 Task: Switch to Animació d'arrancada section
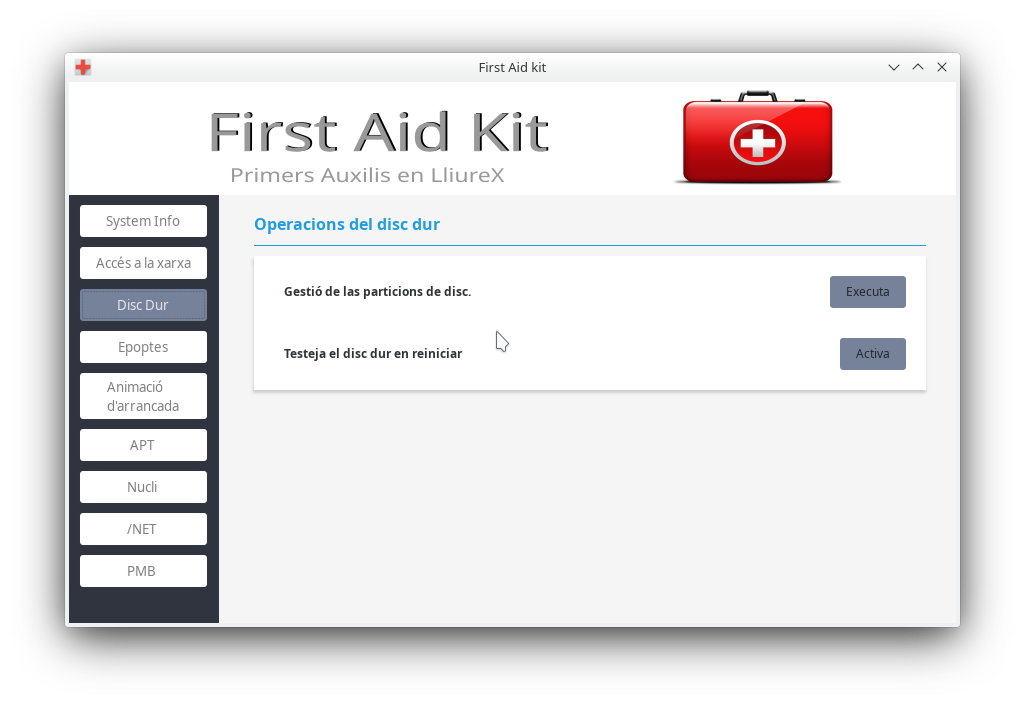143,396
